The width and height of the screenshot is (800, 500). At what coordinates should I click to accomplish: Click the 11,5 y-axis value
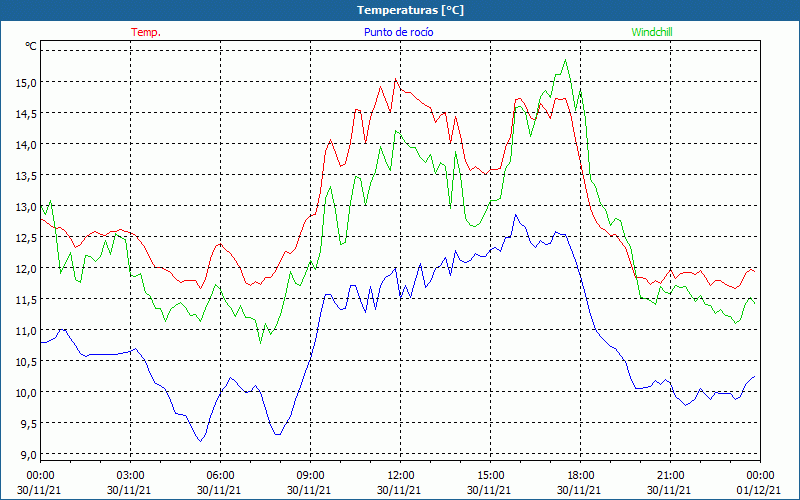[27, 299]
